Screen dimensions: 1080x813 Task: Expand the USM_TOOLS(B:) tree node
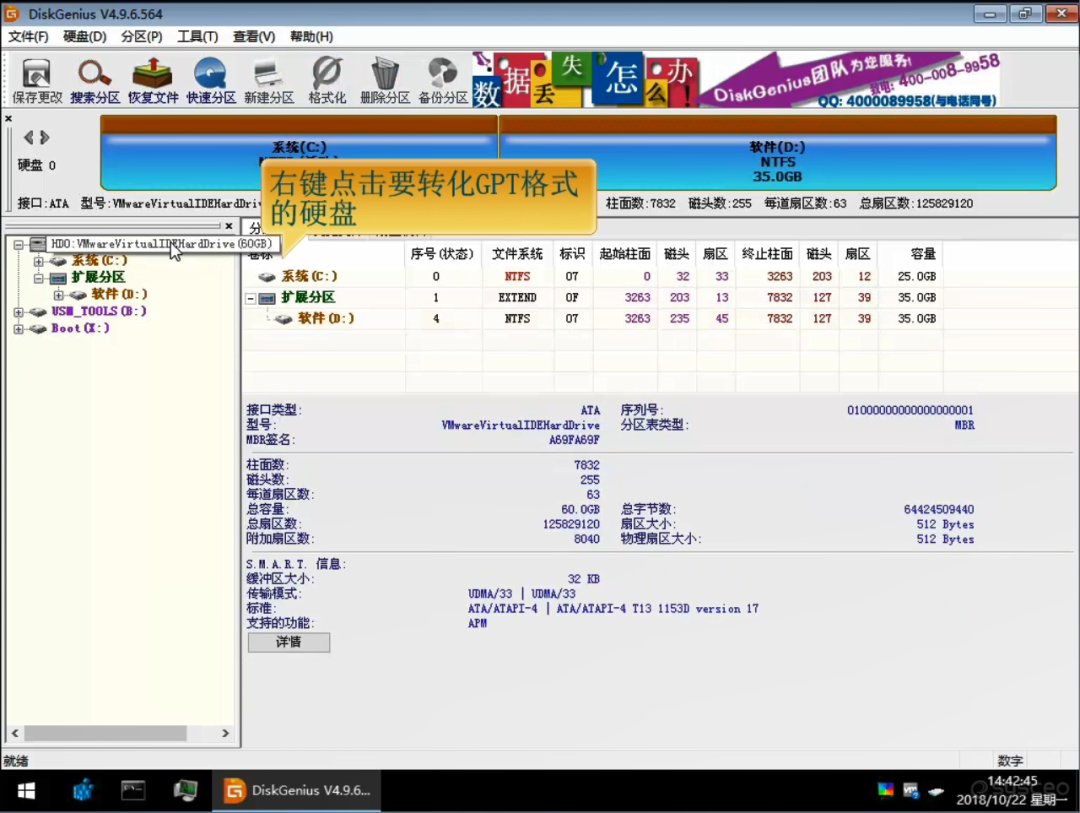(19, 312)
